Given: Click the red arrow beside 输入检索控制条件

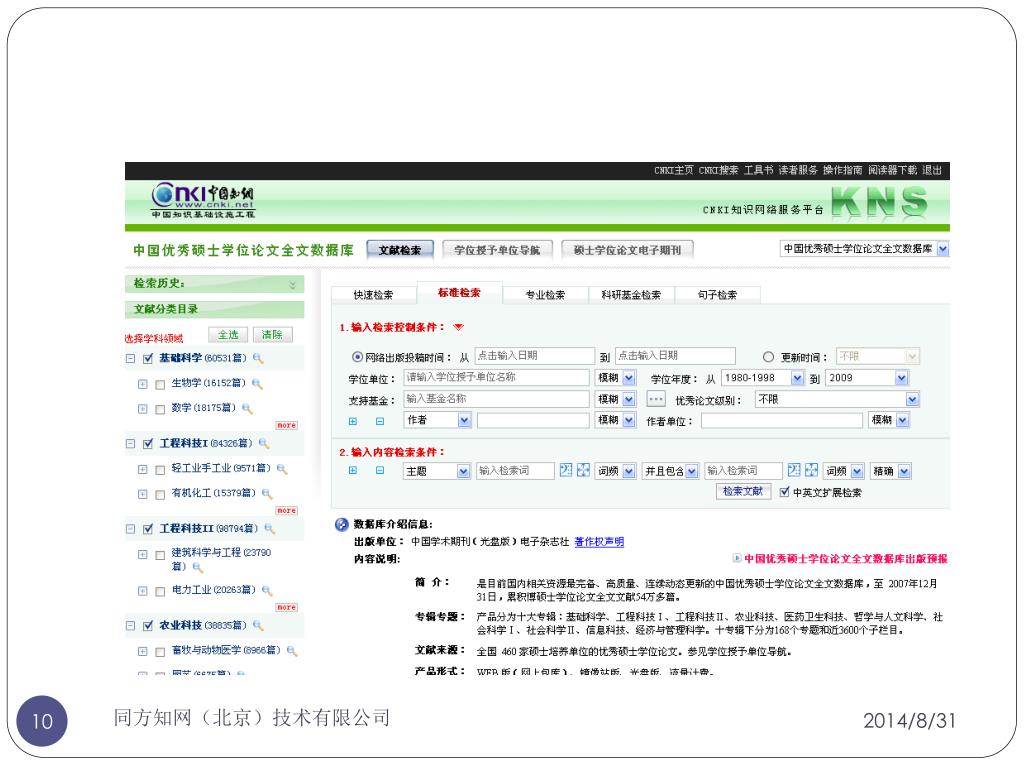Looking at the screenshot, I should click(x=458, y=327).
